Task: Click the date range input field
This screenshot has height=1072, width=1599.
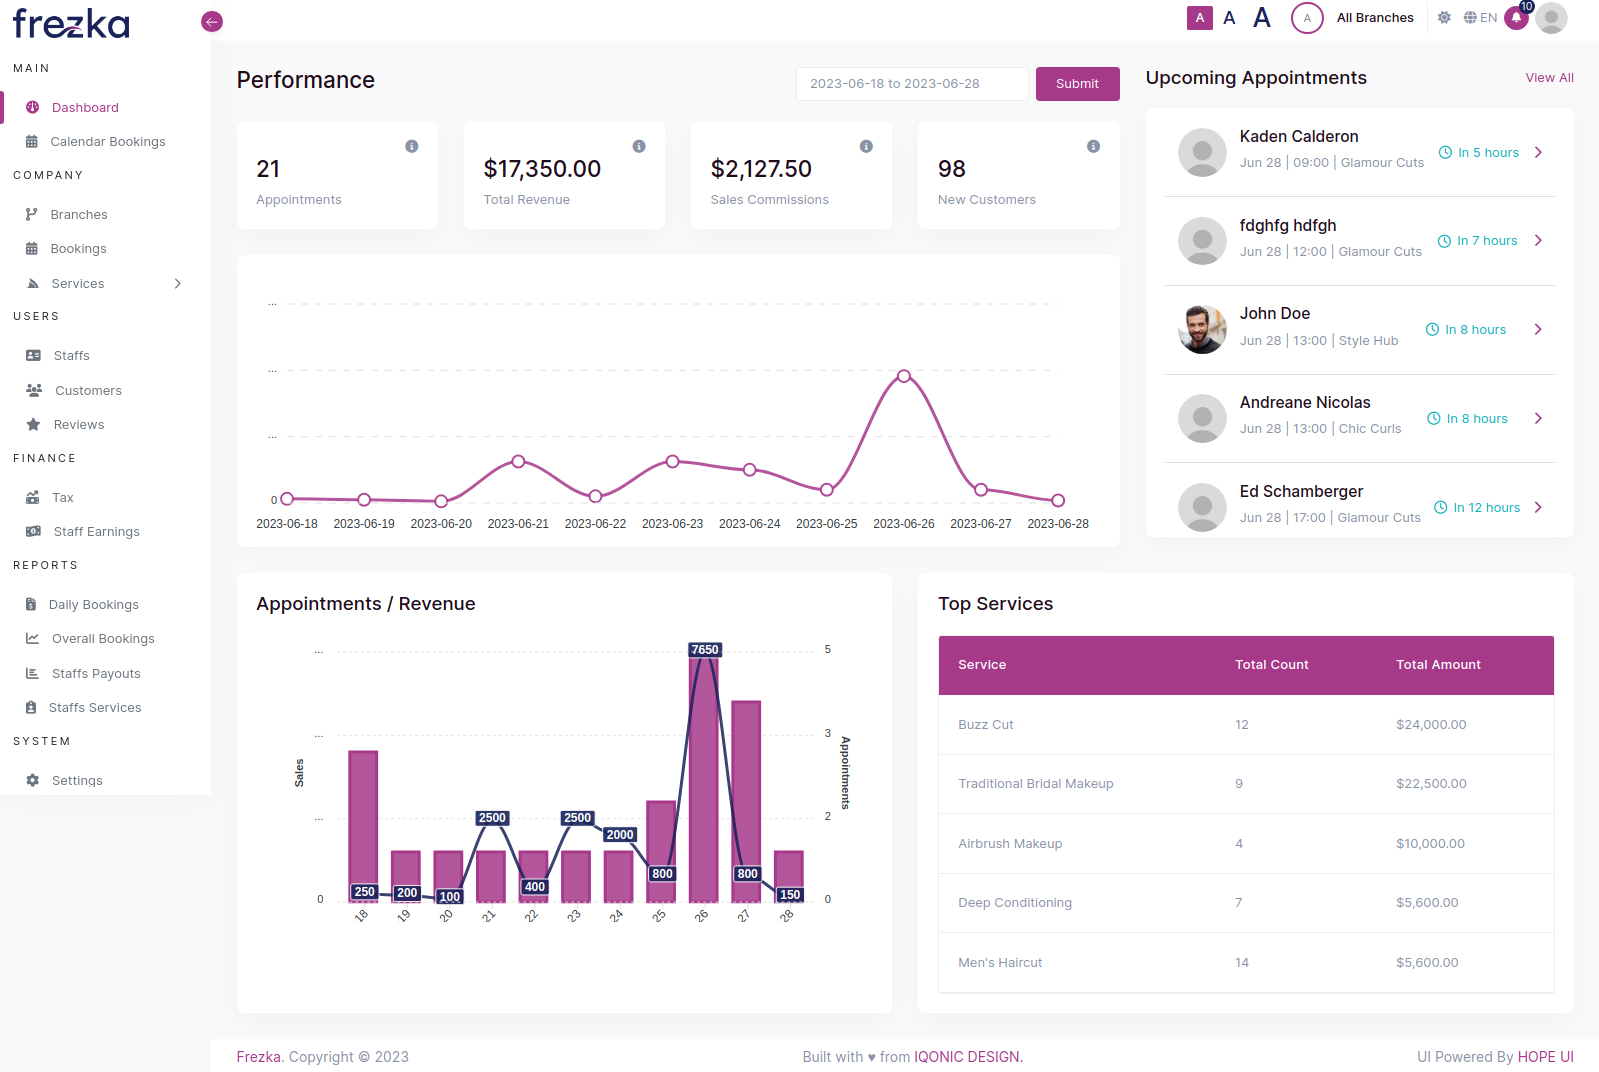Action: [x=912, y=84]
